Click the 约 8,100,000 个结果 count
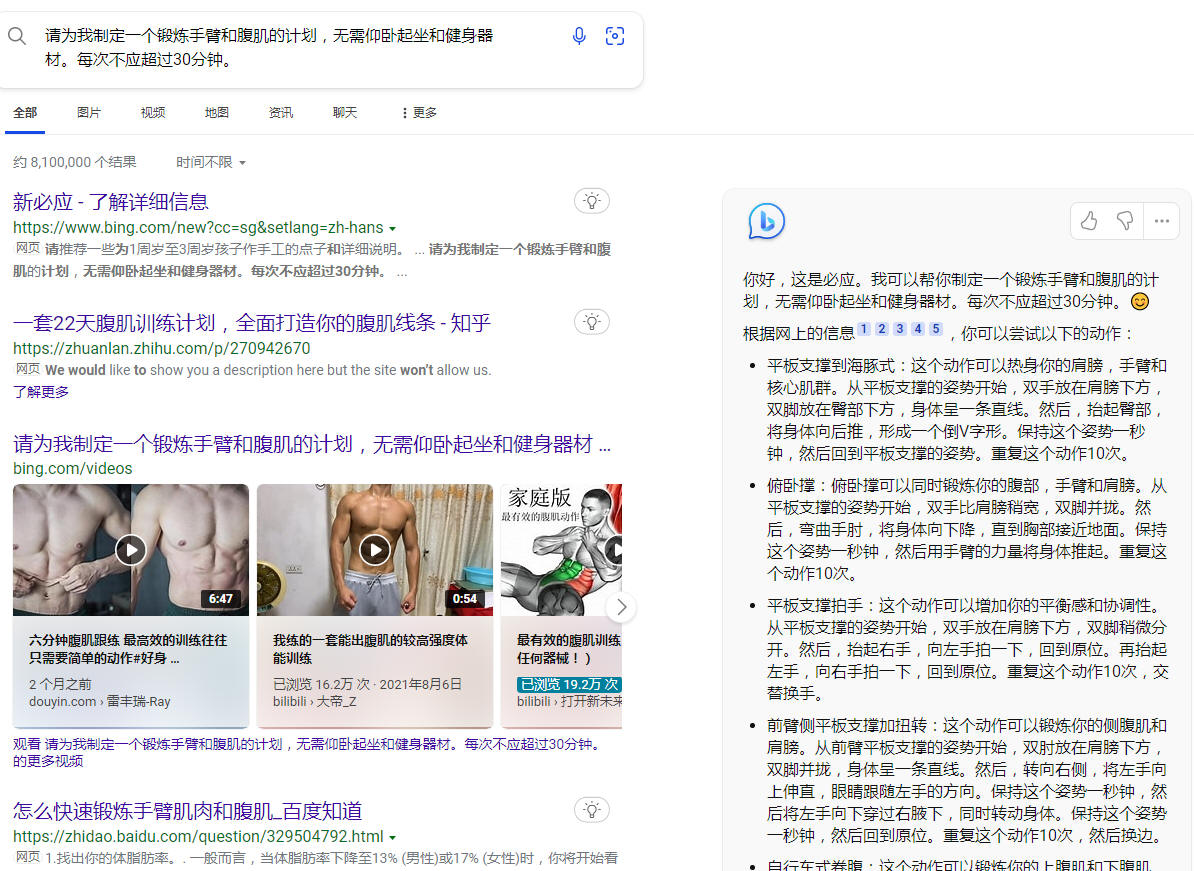1194x871 pixels. coord(75,162)
